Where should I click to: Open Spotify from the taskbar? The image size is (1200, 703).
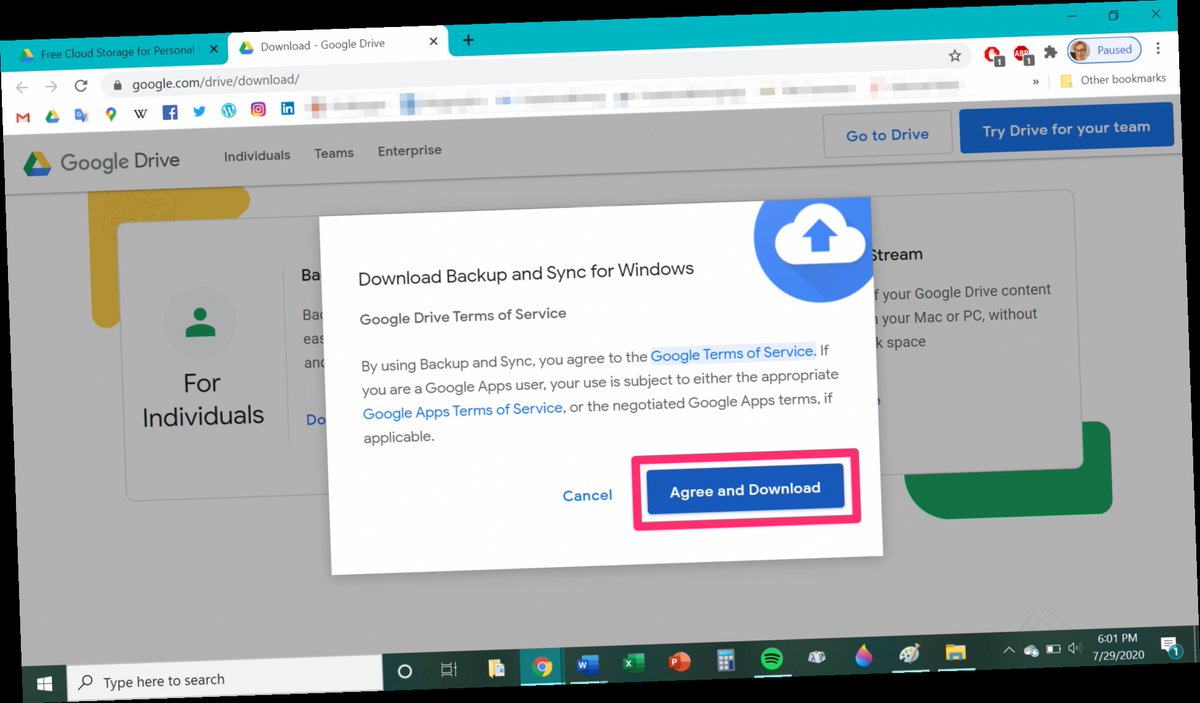point(772,659)
